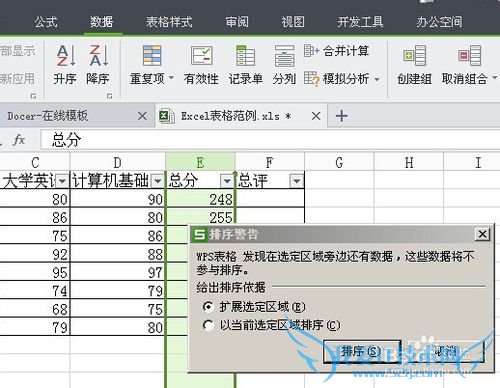Close the Docer-在线模板 tab
The width and height of the screenshot is (500, 388).
pos(142,116)
